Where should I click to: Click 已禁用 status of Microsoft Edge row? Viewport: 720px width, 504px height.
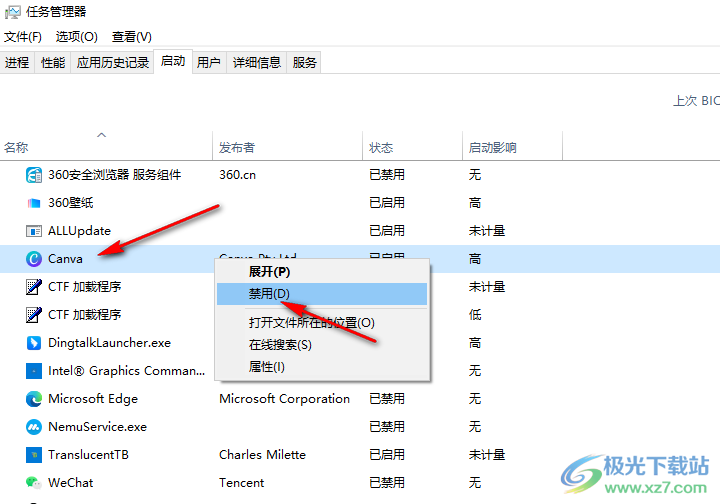coord(387,399)
